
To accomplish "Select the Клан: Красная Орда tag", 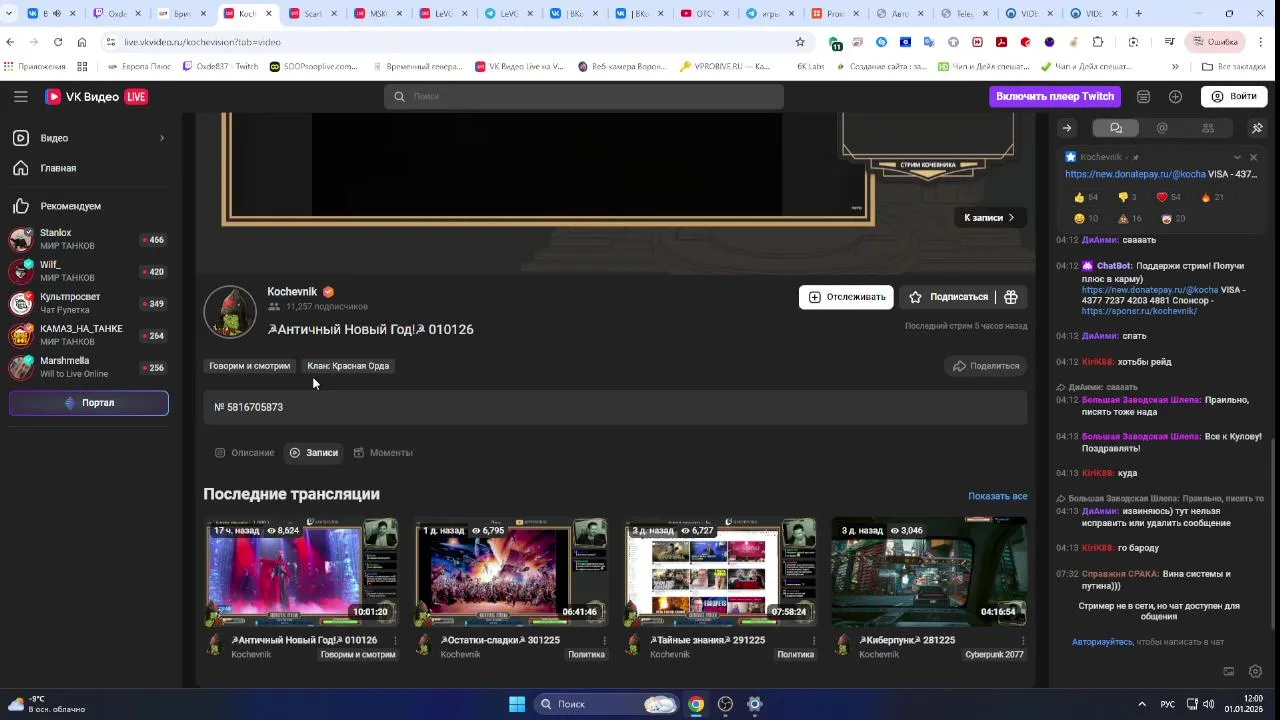I will click(x=348, y=366).
